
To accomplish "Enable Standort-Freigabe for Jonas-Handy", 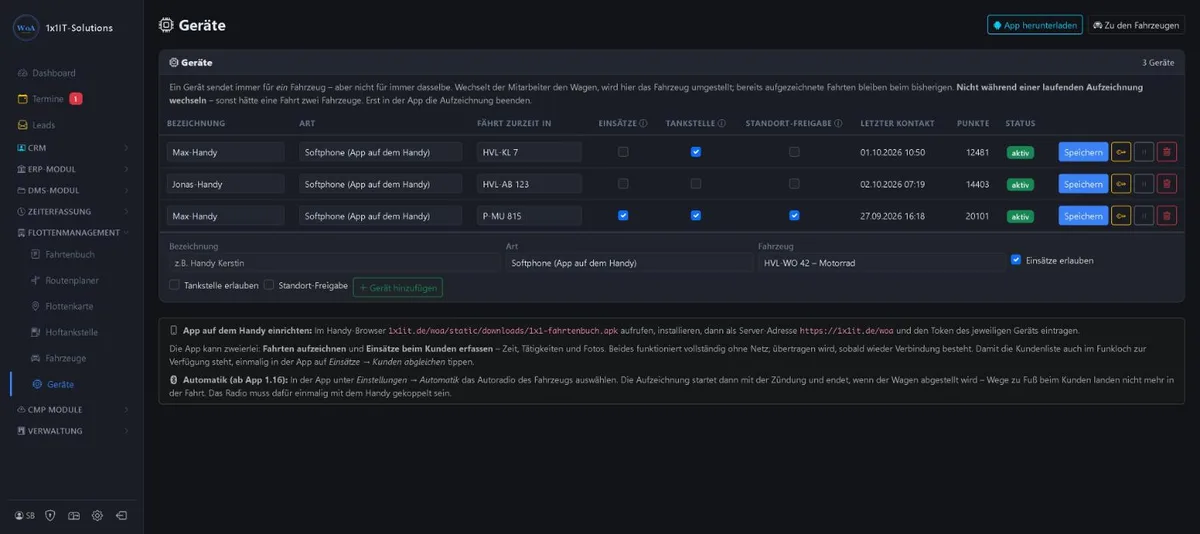I will tap(794, 184).
